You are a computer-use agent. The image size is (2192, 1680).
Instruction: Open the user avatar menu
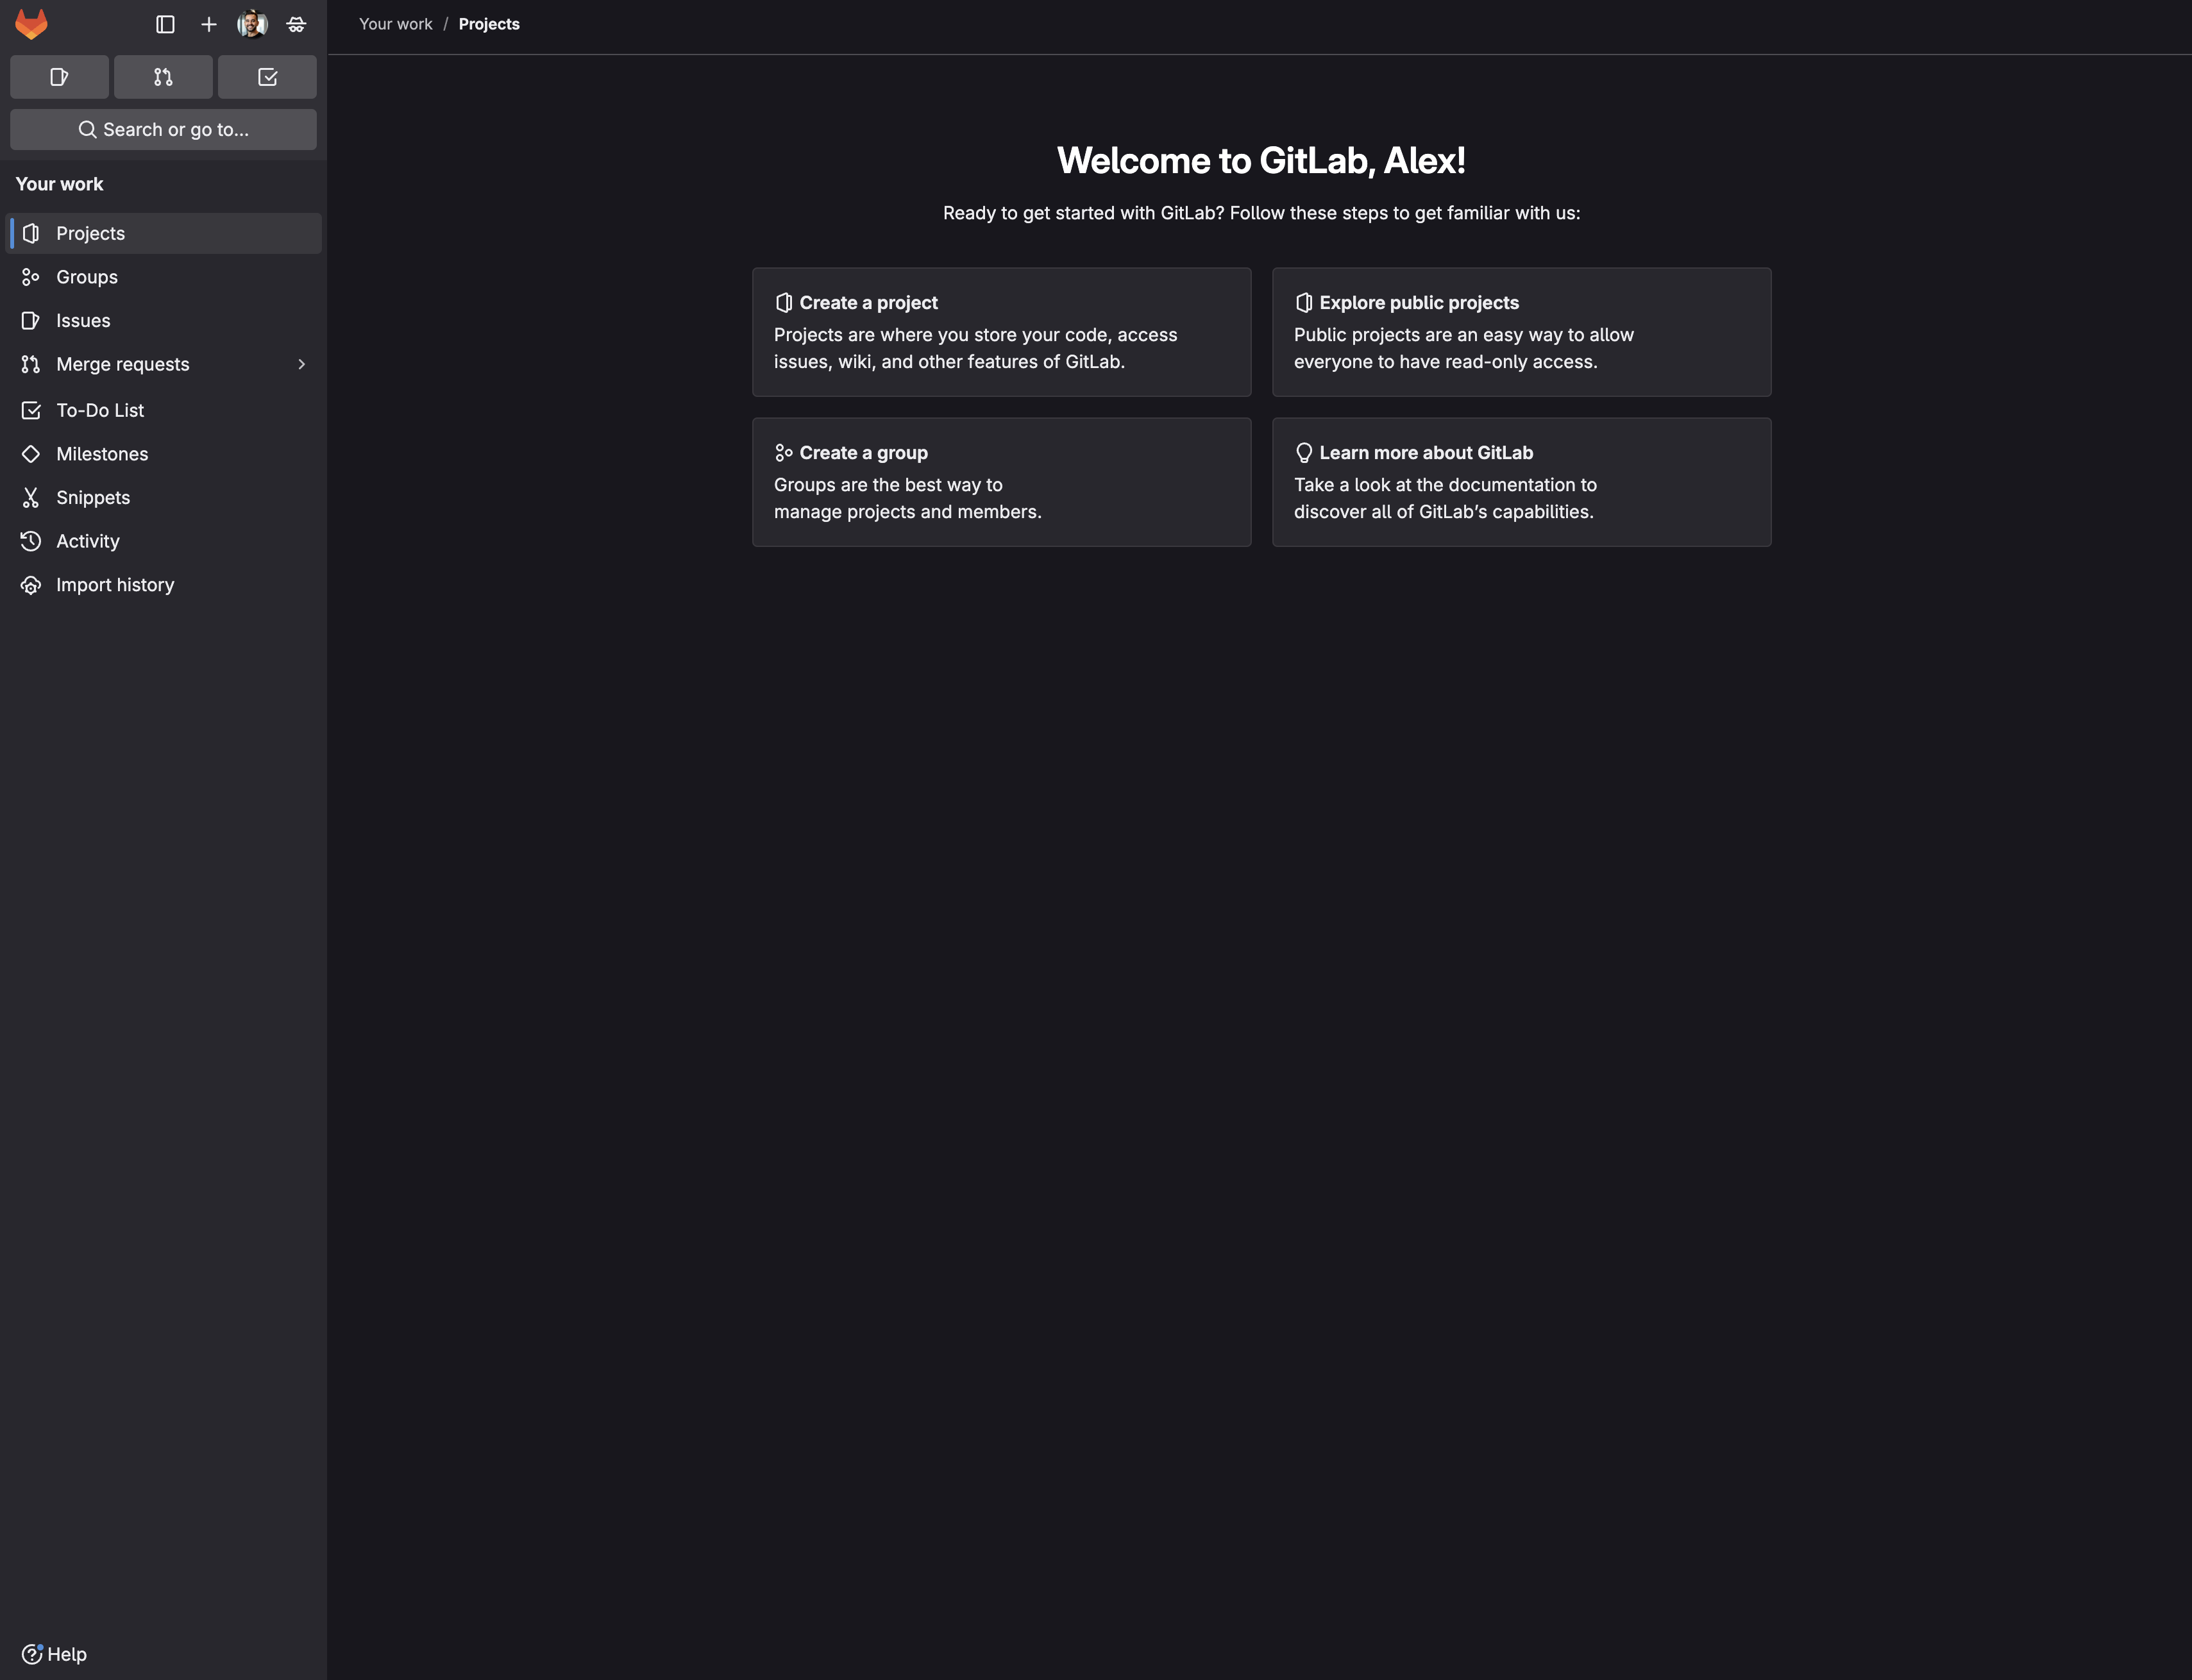tap(252, 24)
